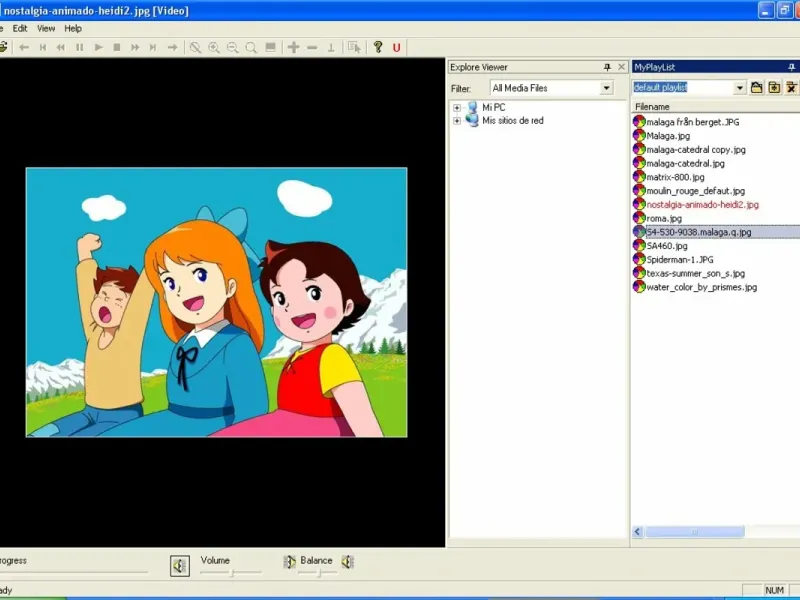800x600 pixels.
Task: Pin the MyPlayList panel
Action: 790,67
